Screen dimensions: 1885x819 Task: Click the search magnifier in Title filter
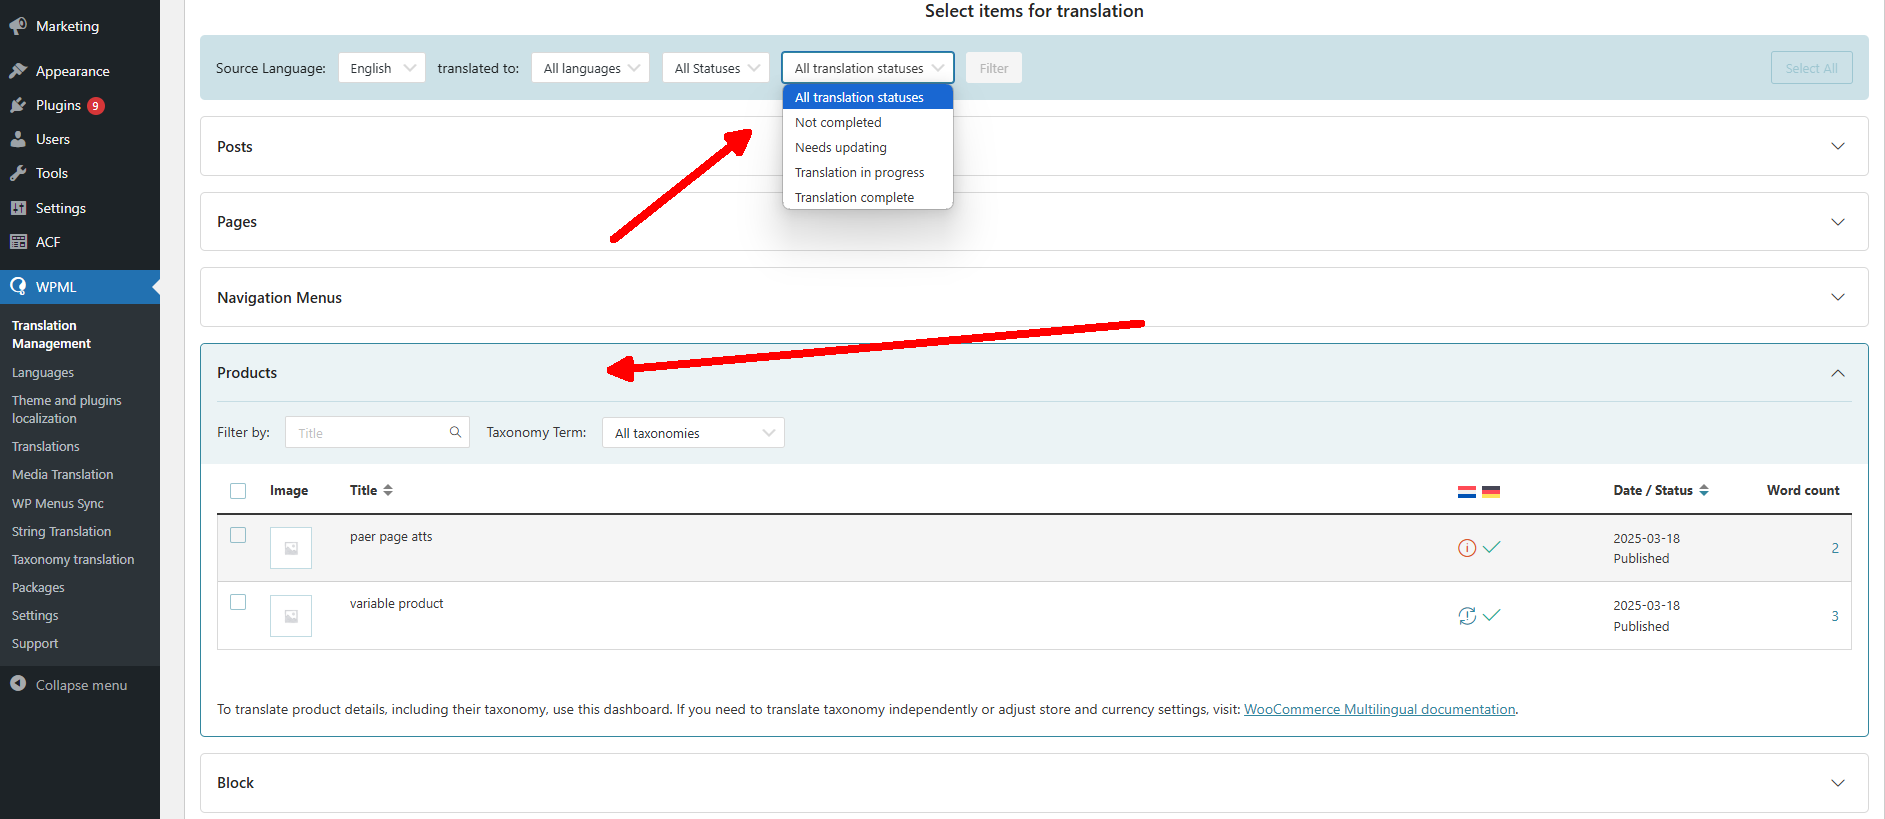click(455, 432)
